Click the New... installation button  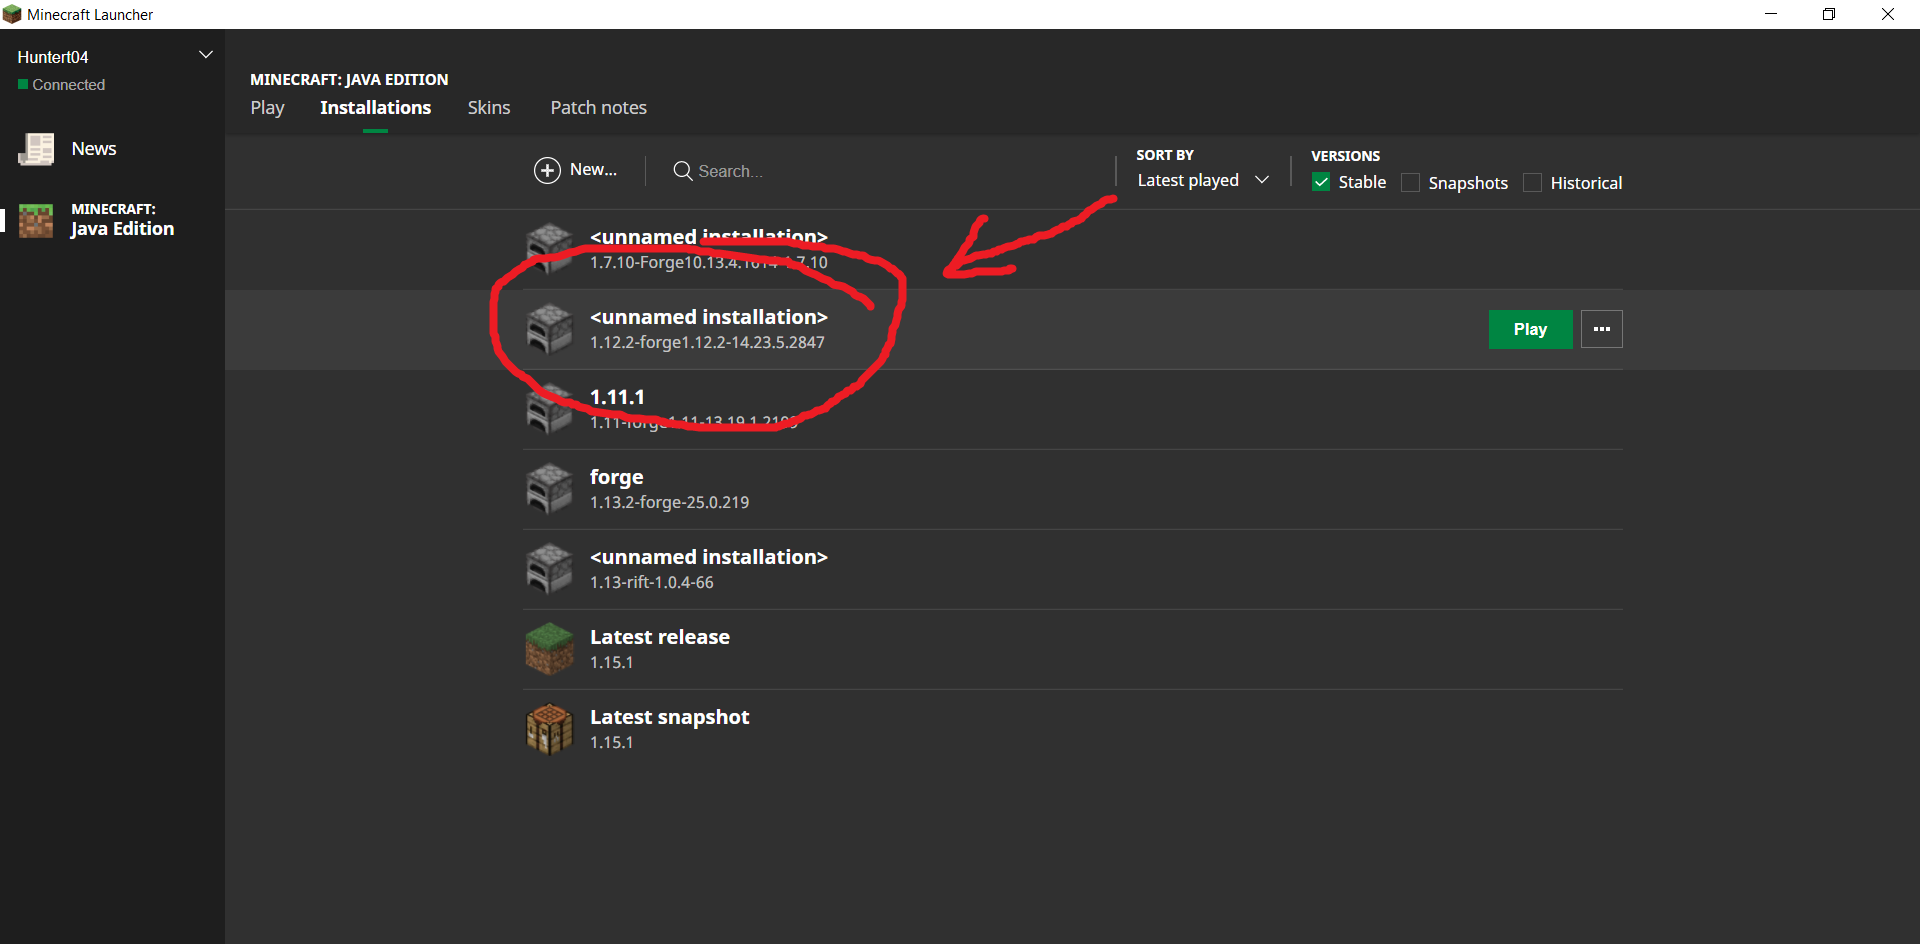(x=576, y=171)
